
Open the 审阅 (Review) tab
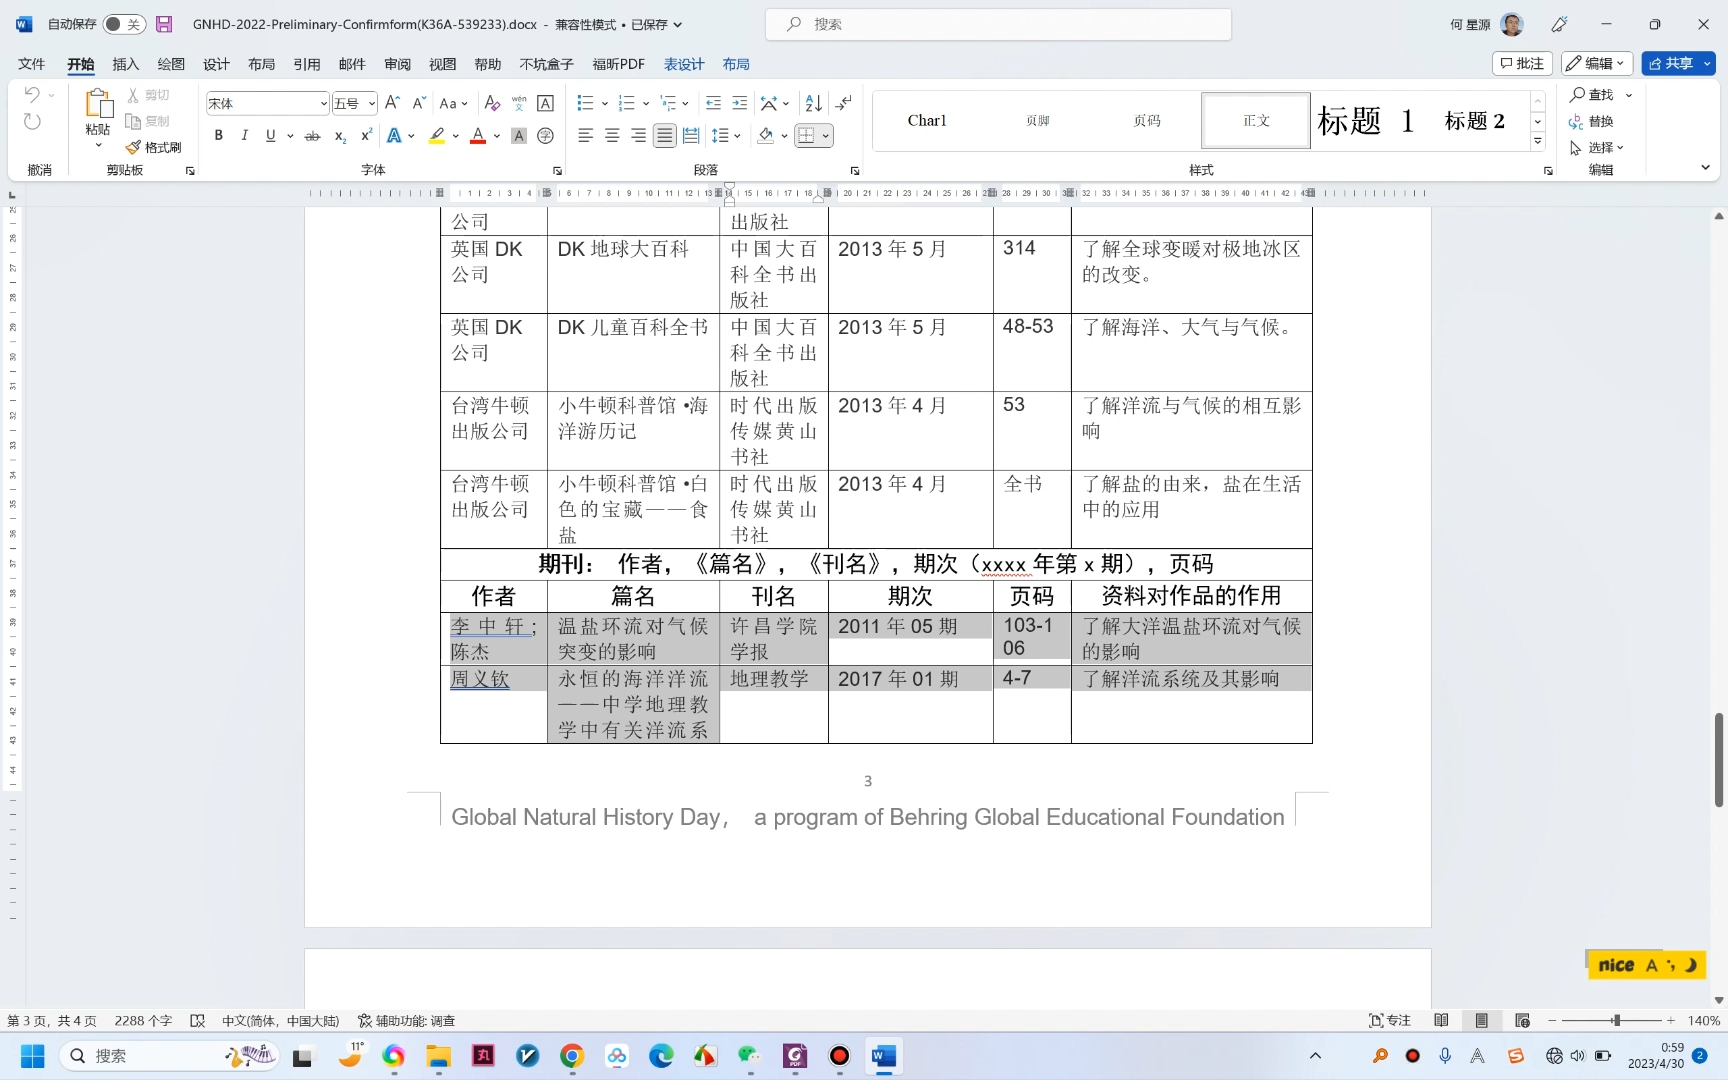397,64
